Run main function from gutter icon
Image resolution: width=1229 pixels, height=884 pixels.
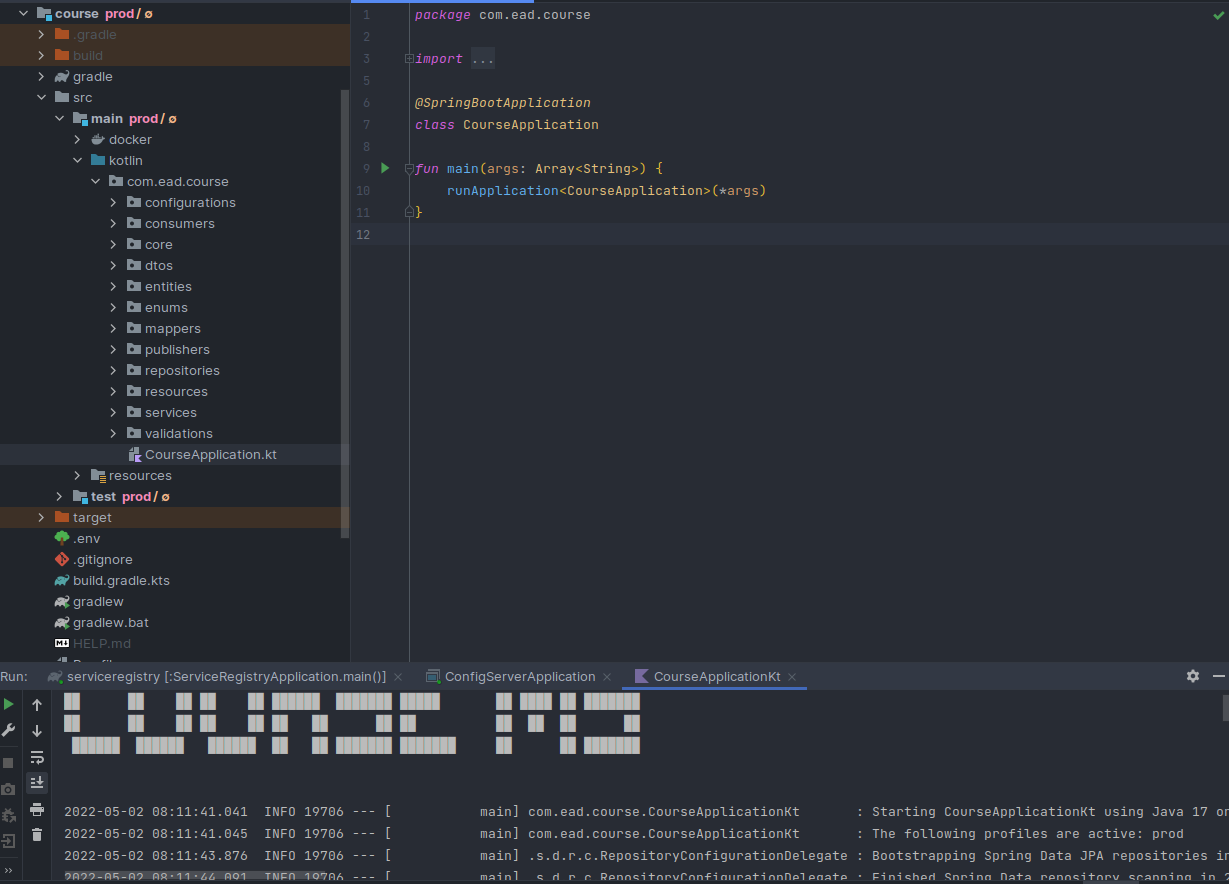[385, 168]
